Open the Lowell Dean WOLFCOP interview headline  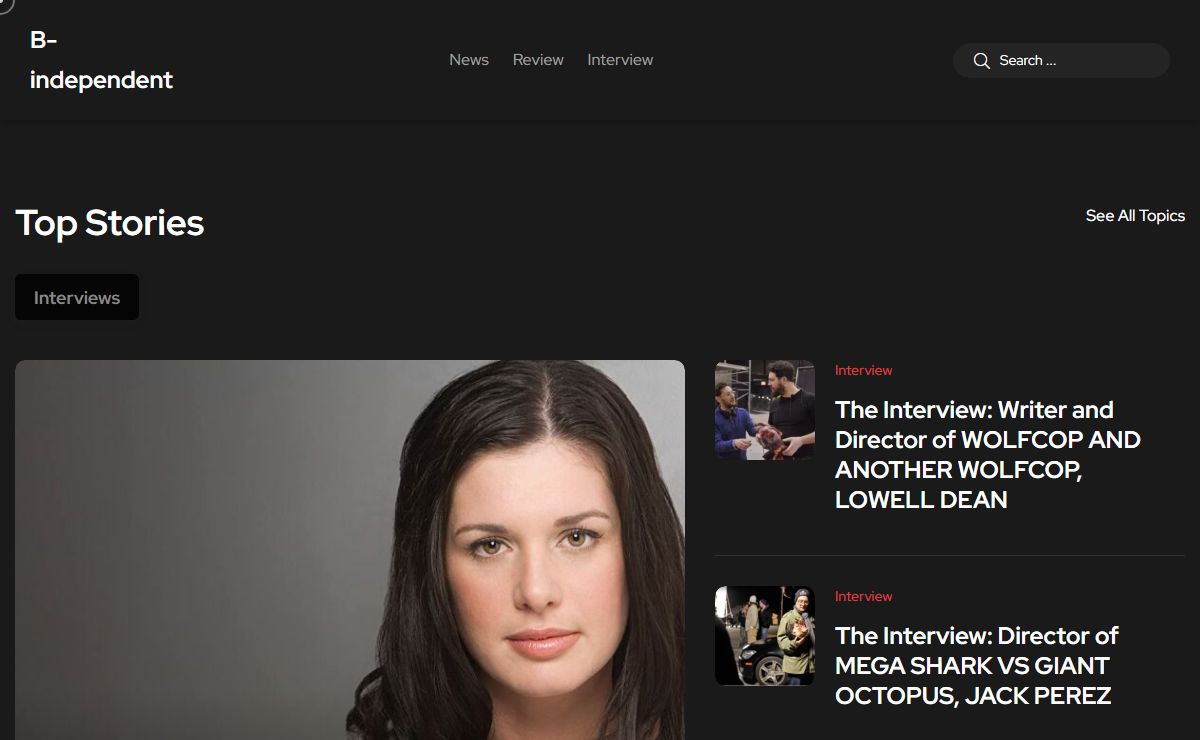click(x=987, y=455)
